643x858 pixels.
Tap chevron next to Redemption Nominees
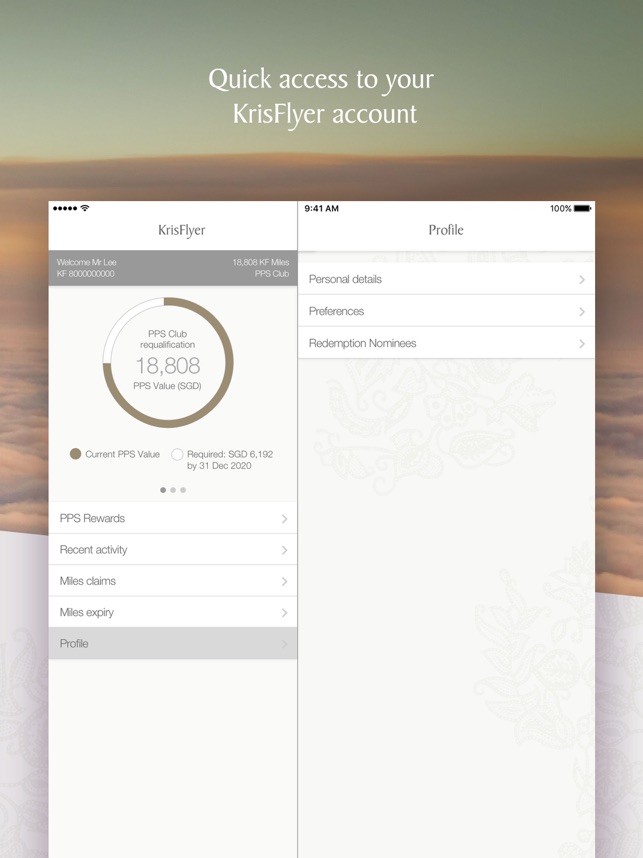pyautogui.click(x=582, y=344)
